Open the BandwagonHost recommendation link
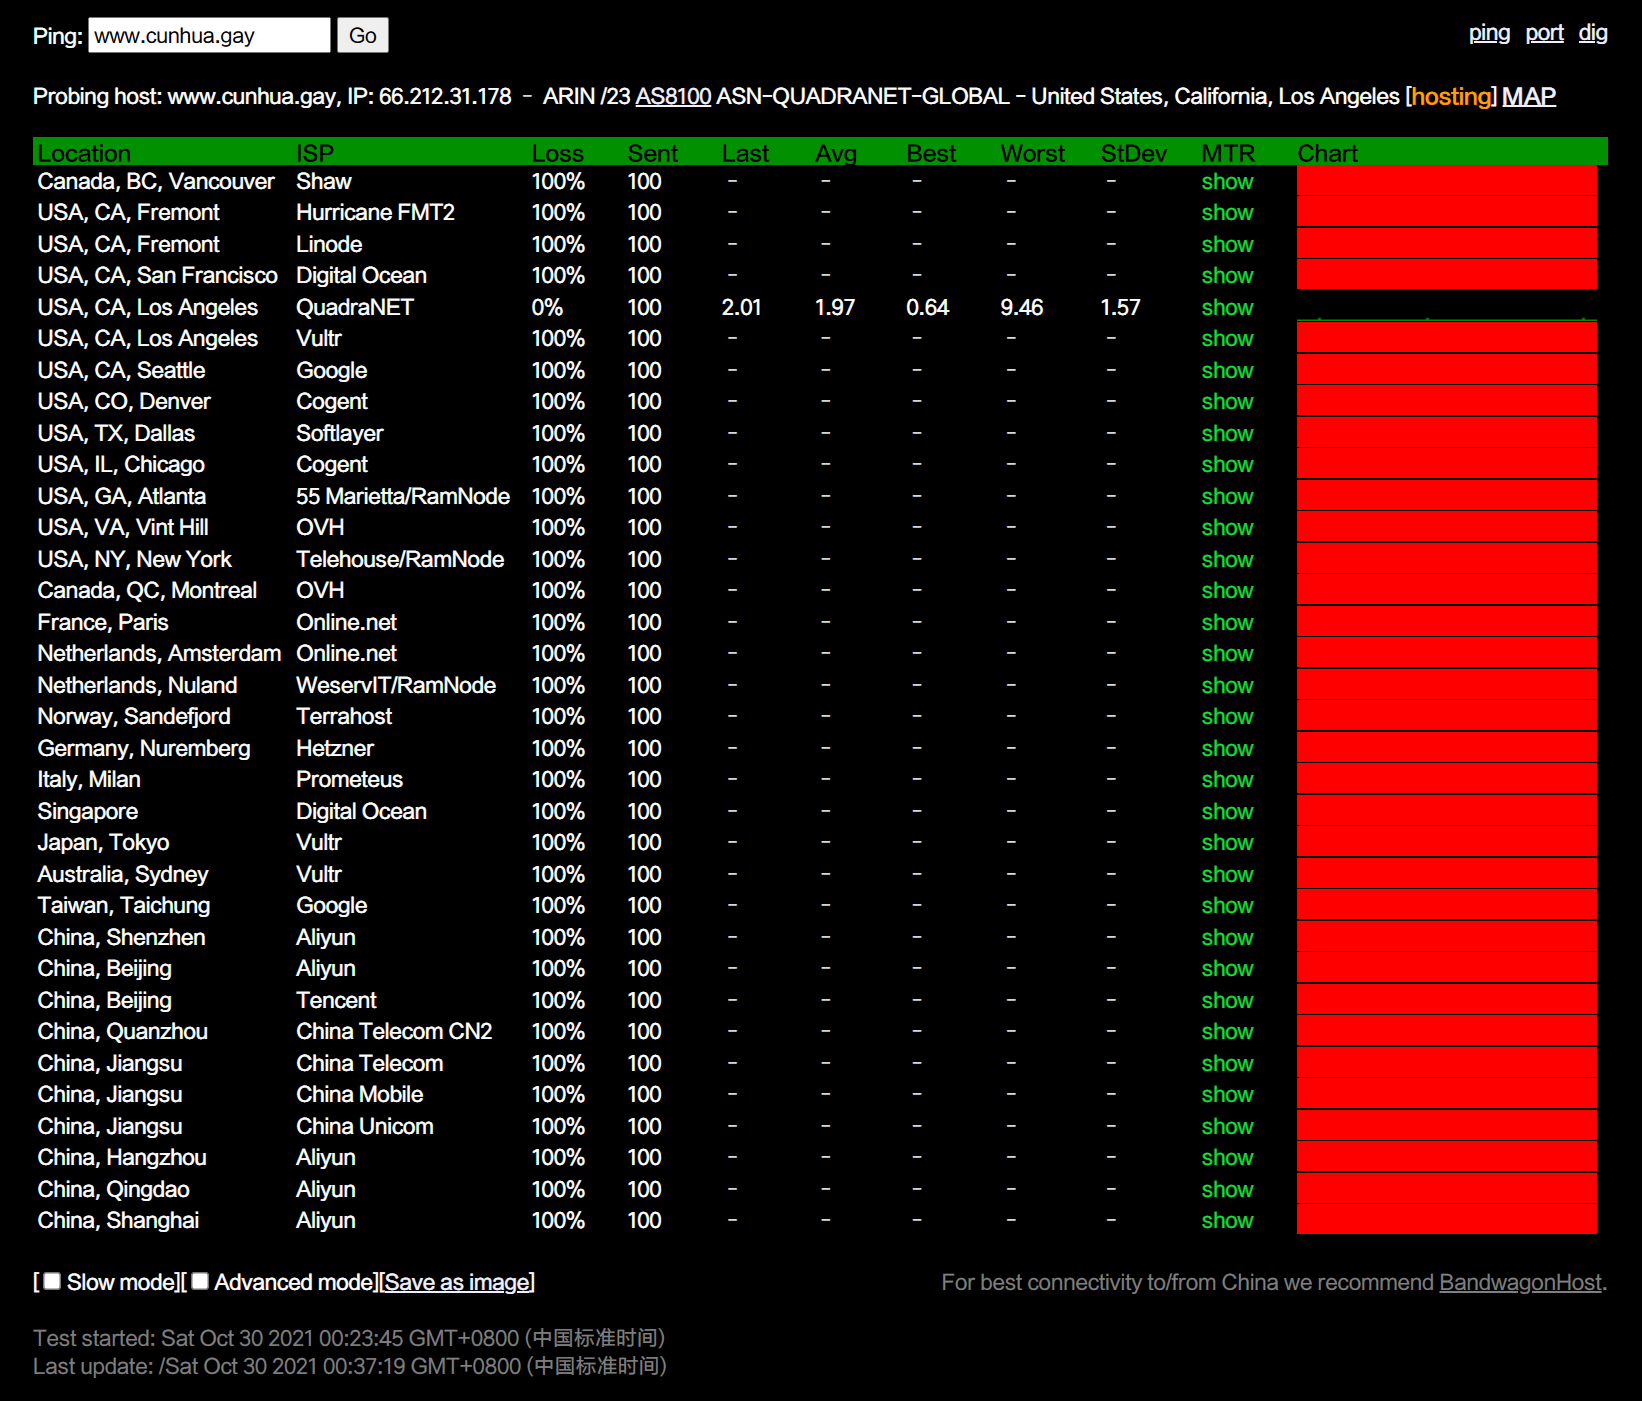This screenshot has height=1401, width=1642. pos(1520,1282)
